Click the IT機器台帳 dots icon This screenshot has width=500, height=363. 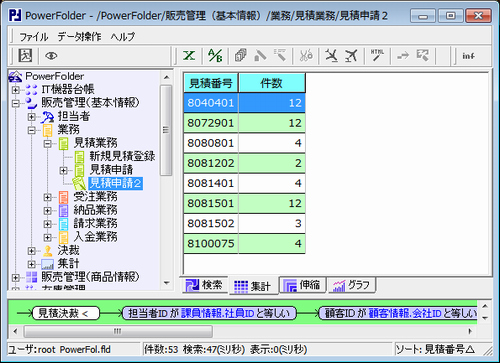coord(31,90)
